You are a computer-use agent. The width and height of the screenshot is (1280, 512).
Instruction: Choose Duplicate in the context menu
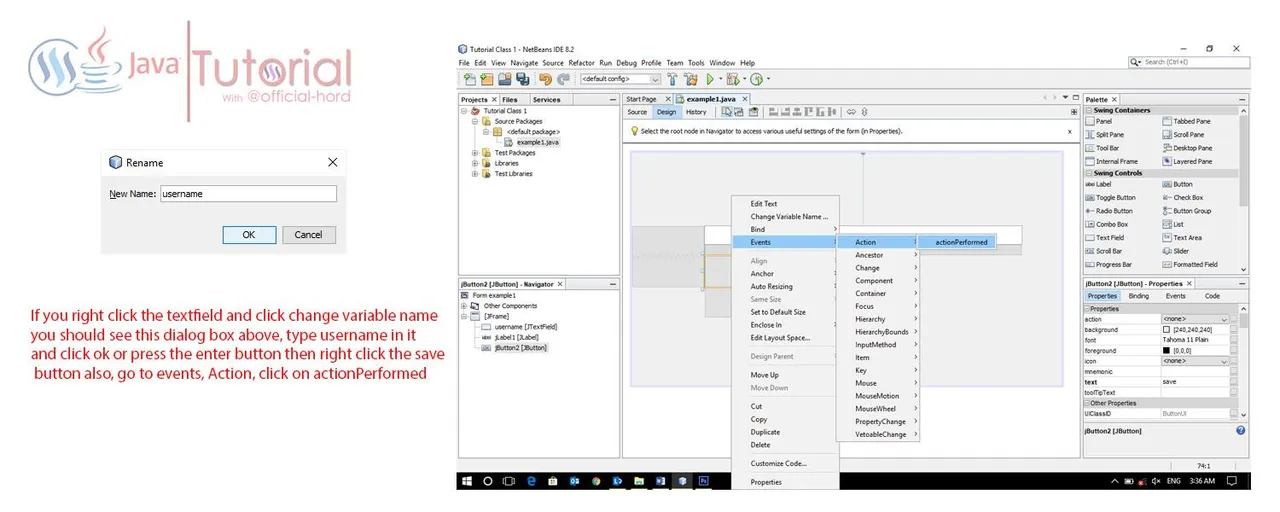click(x=765, y=432)
